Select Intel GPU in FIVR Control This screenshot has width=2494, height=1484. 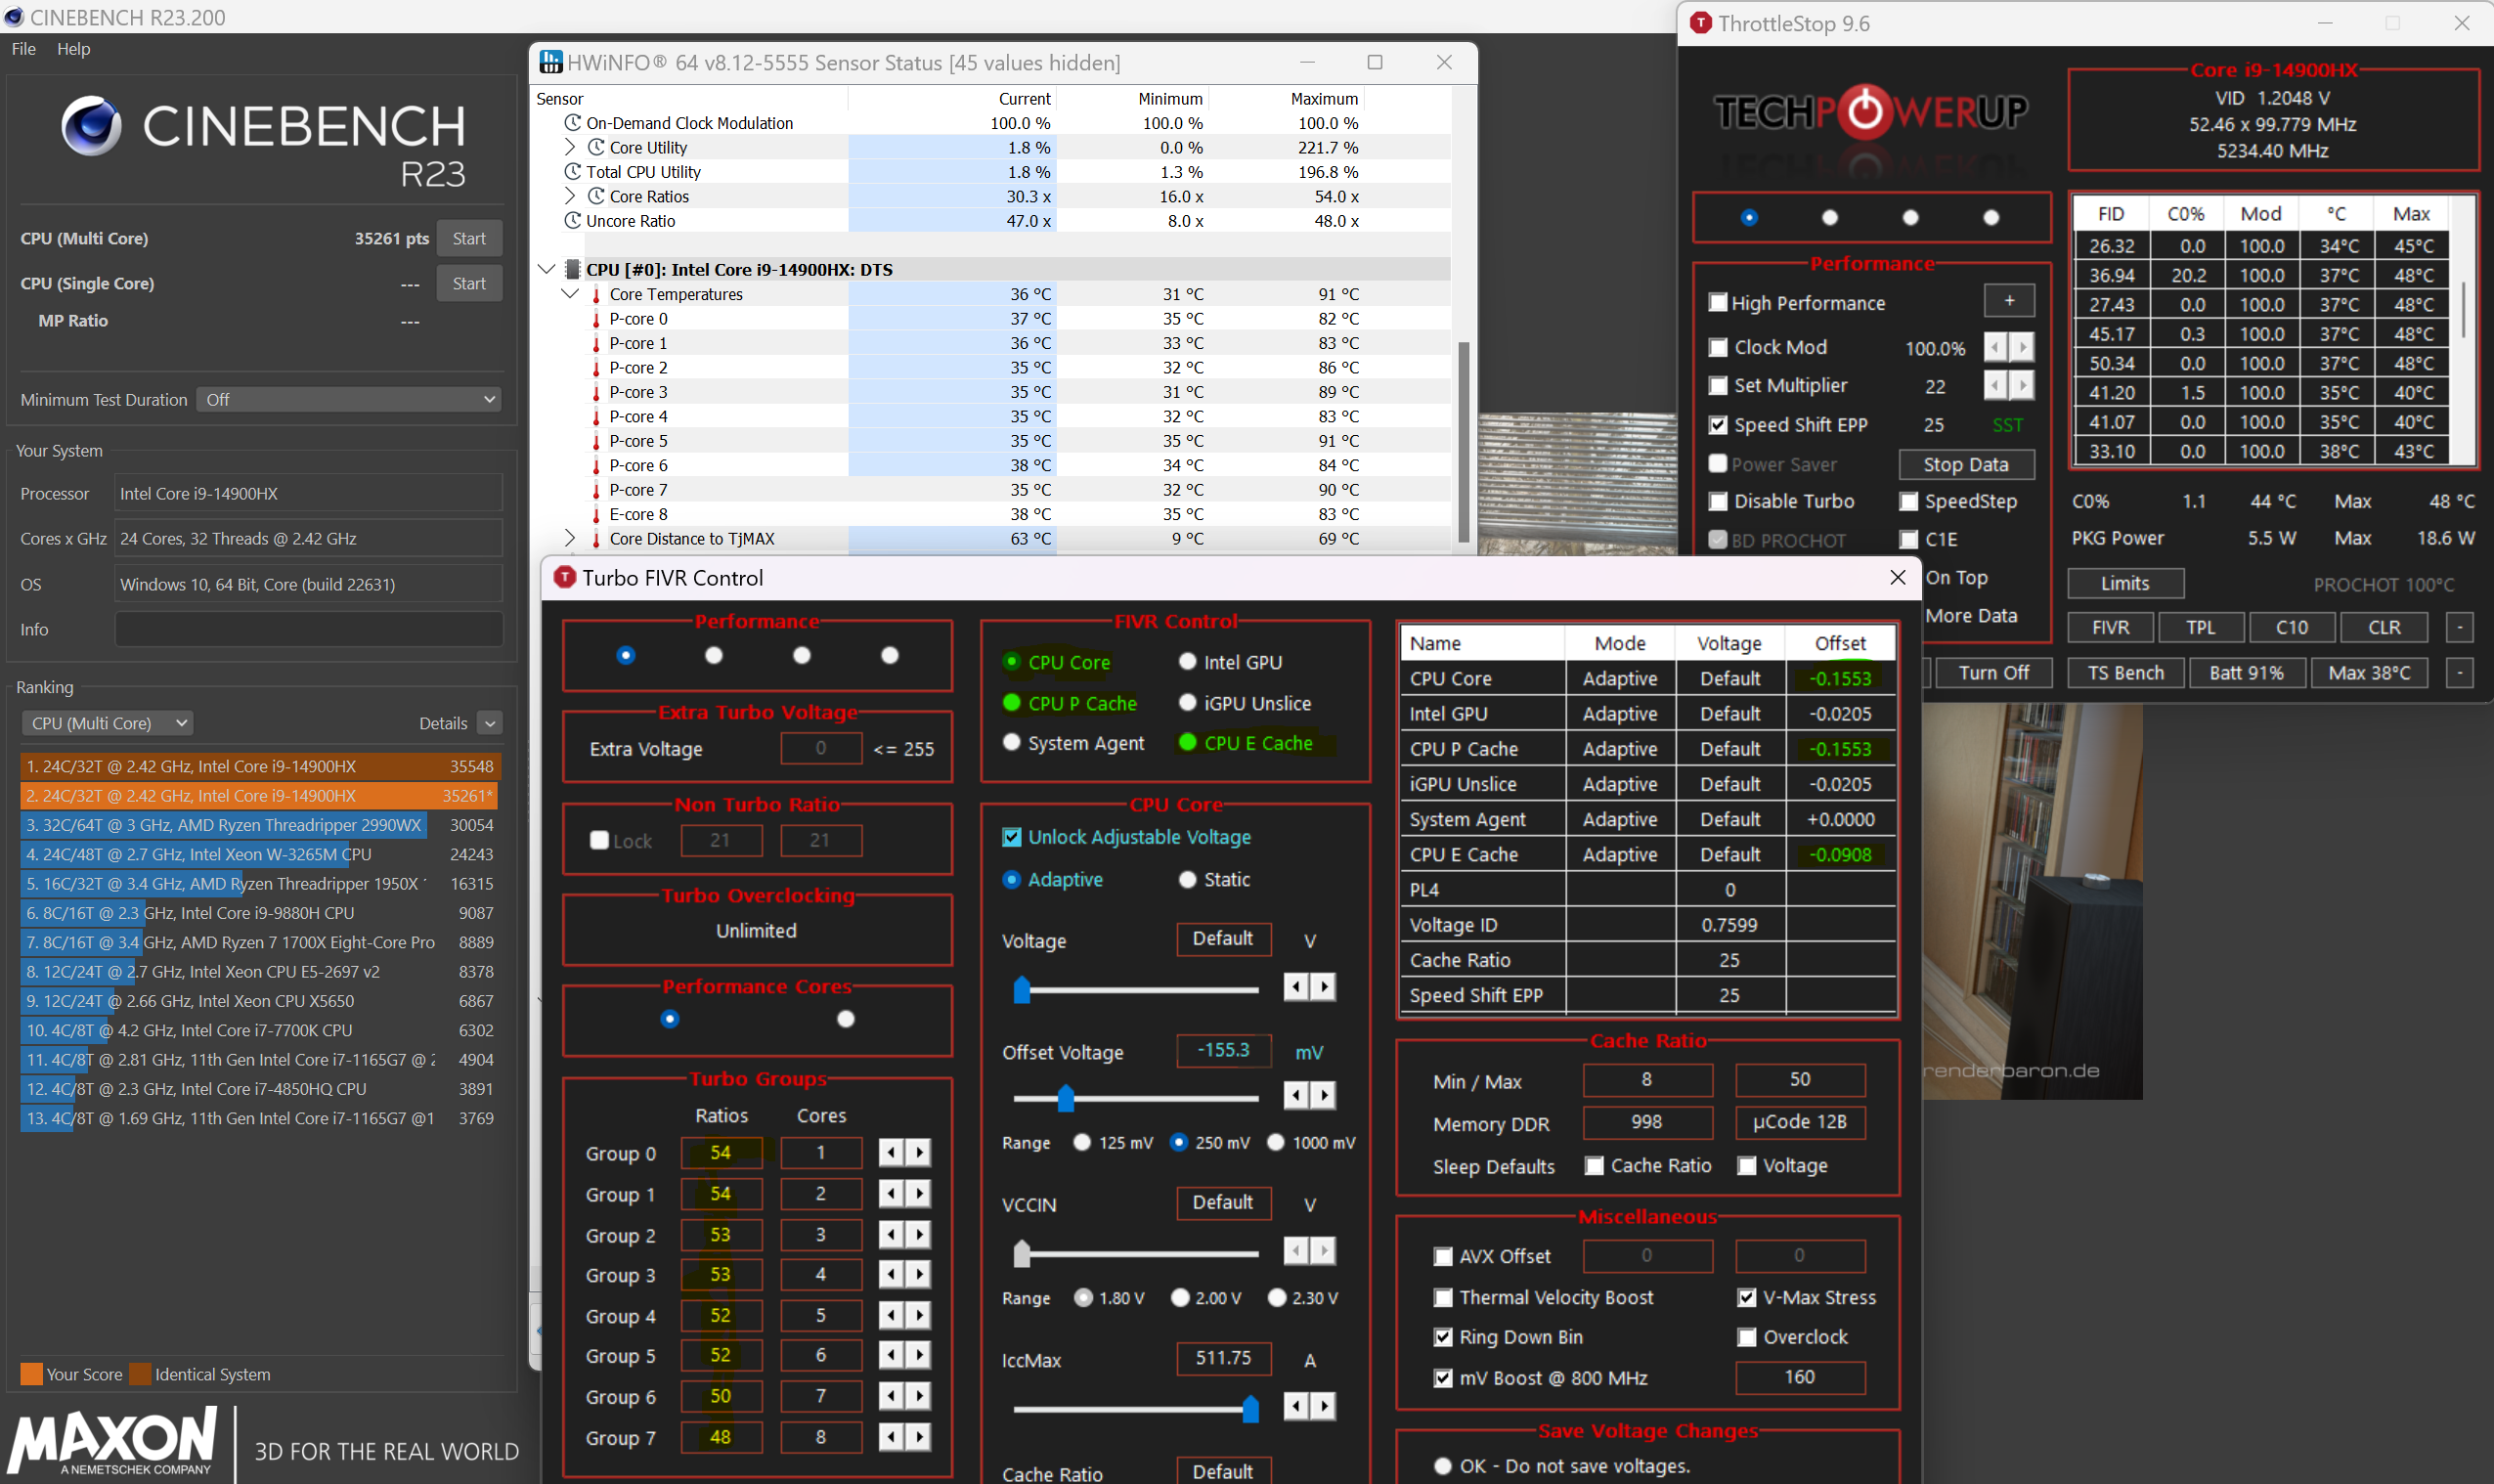1187,662
